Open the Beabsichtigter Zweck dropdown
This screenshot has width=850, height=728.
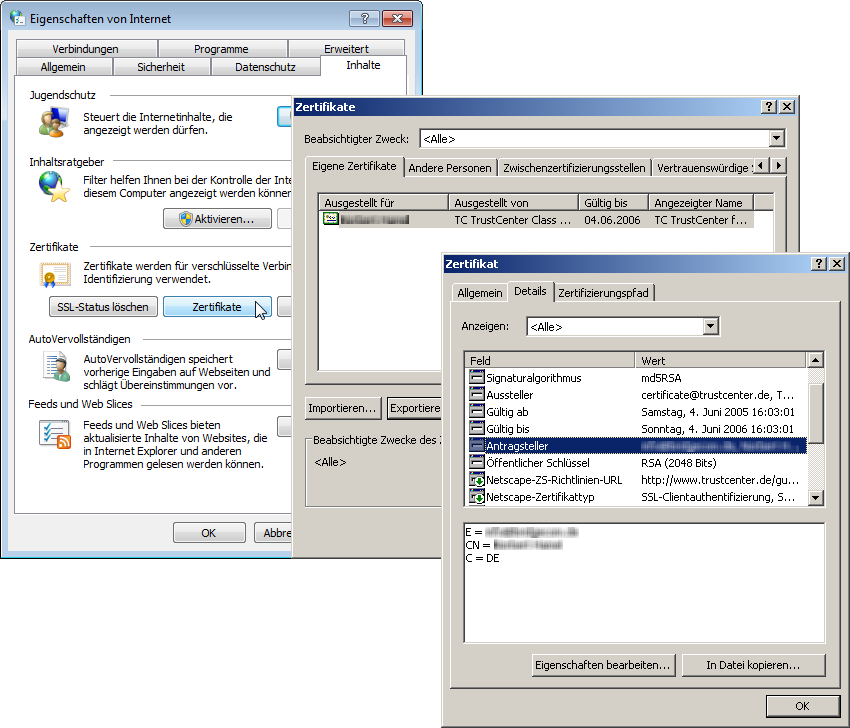tap(776, 139)
